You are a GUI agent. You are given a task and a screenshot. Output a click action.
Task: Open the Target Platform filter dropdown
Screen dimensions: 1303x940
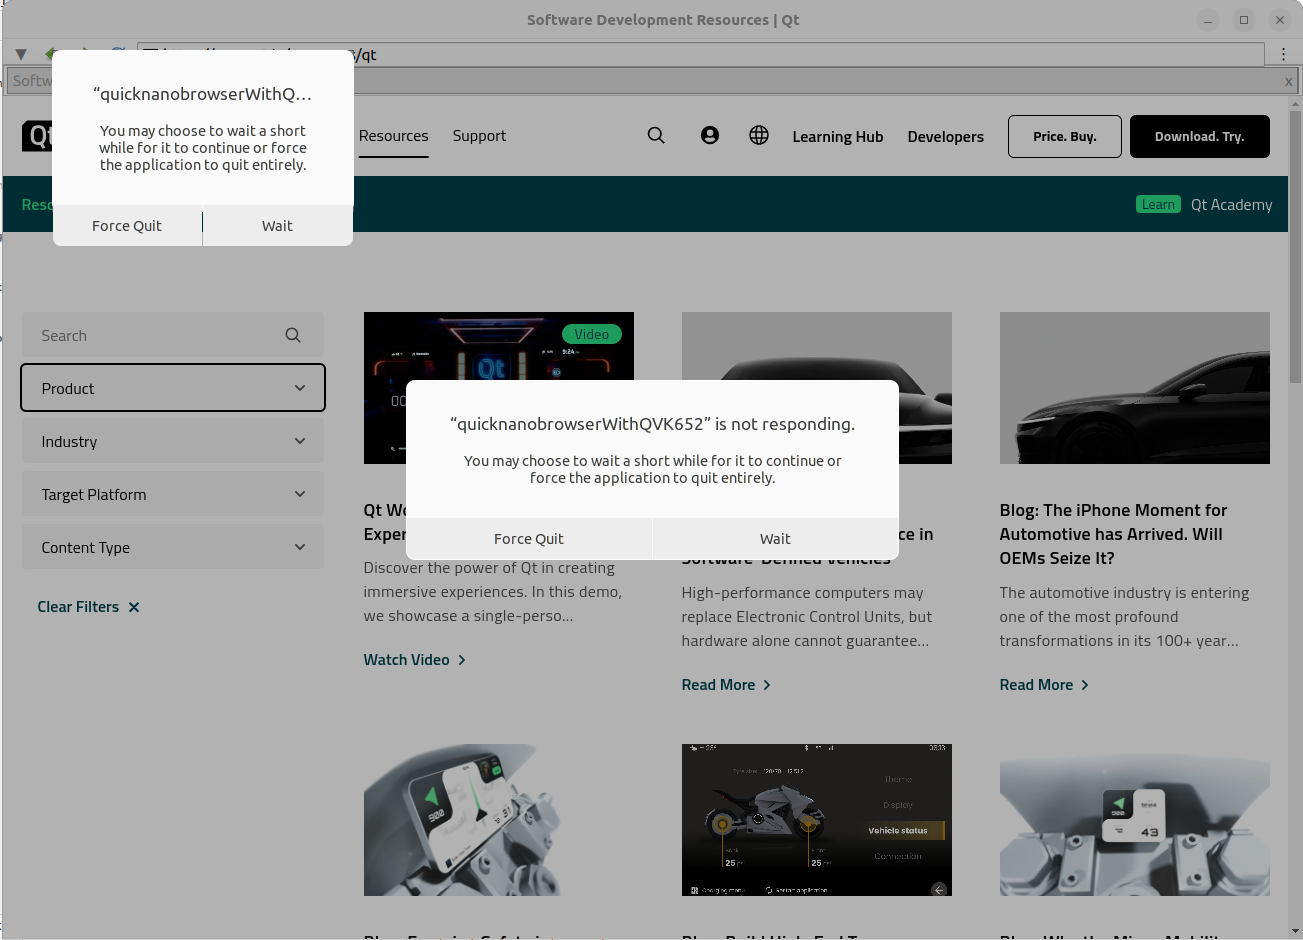click(x=173, y=494)
